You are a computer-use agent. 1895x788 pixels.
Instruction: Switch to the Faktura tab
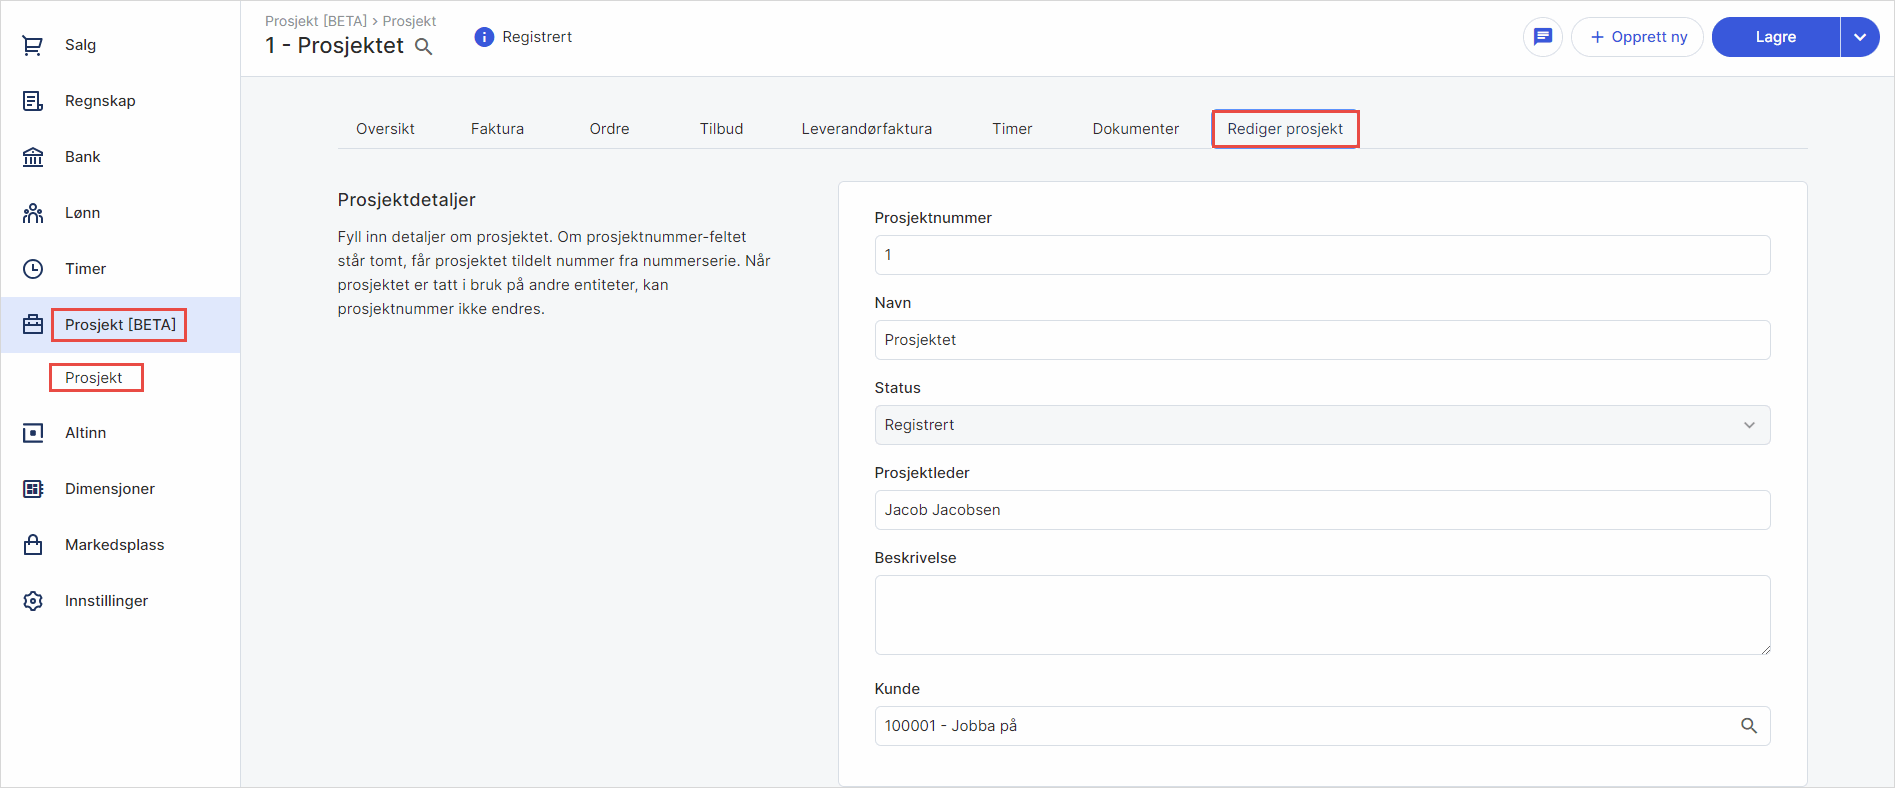pyautogui.click(x=497, y=129)
